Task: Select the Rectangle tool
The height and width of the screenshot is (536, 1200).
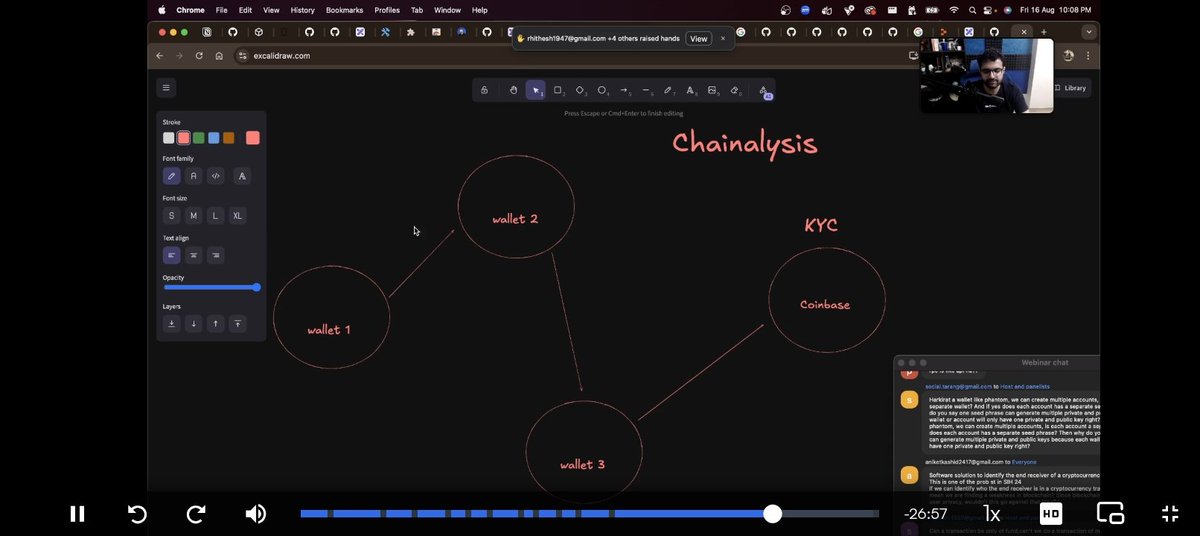Action: 558,90
